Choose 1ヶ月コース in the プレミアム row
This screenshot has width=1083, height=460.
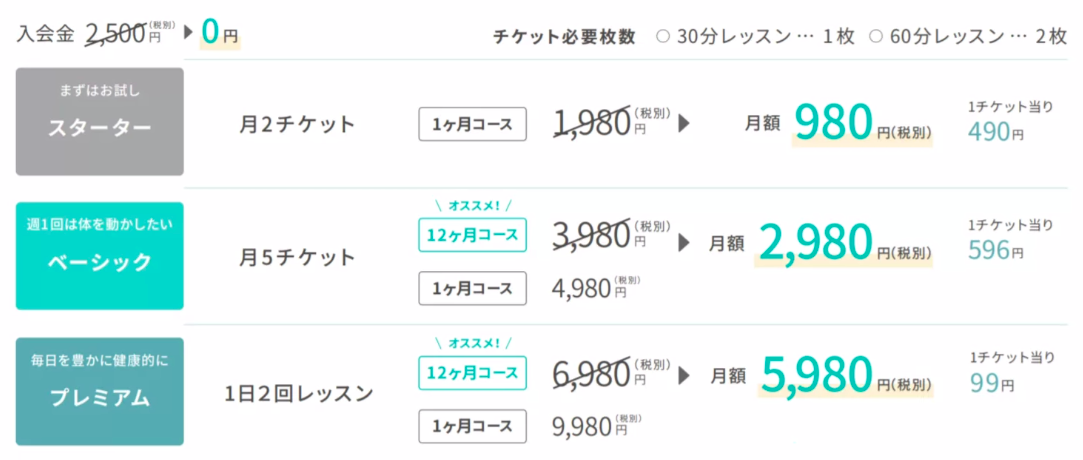(x=472, y=426)
